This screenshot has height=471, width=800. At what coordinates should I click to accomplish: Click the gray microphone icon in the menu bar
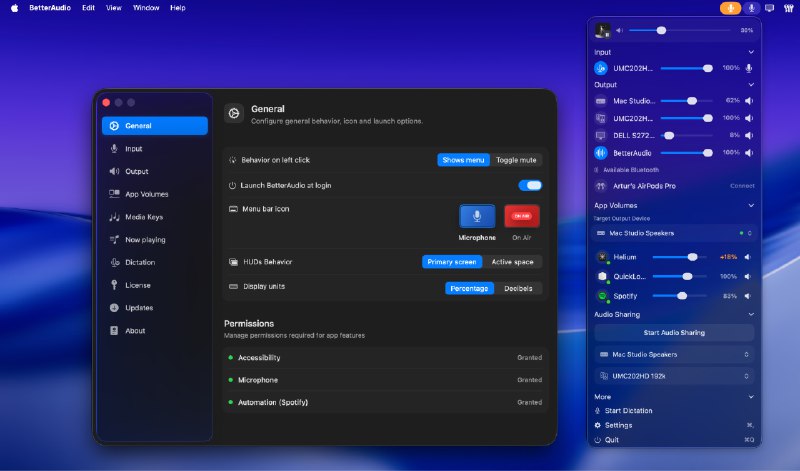tap(751, 8)
